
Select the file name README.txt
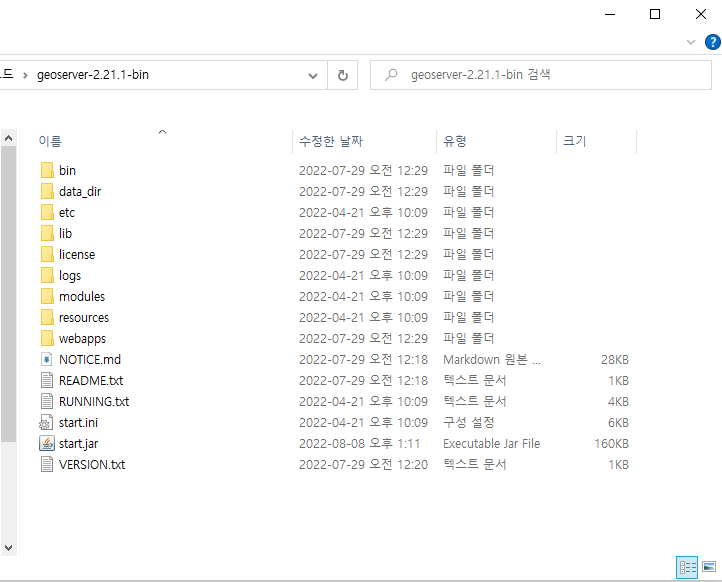click(91, 381)
